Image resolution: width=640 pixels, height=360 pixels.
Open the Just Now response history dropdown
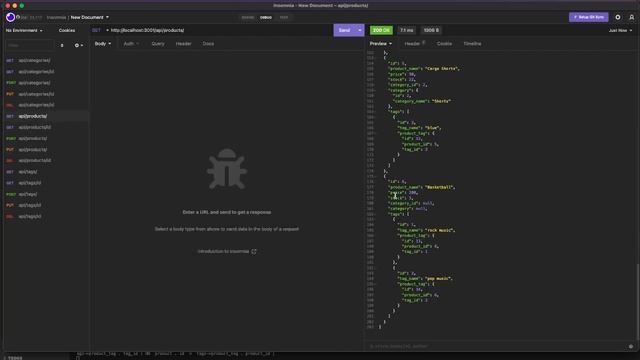(620, 30)
